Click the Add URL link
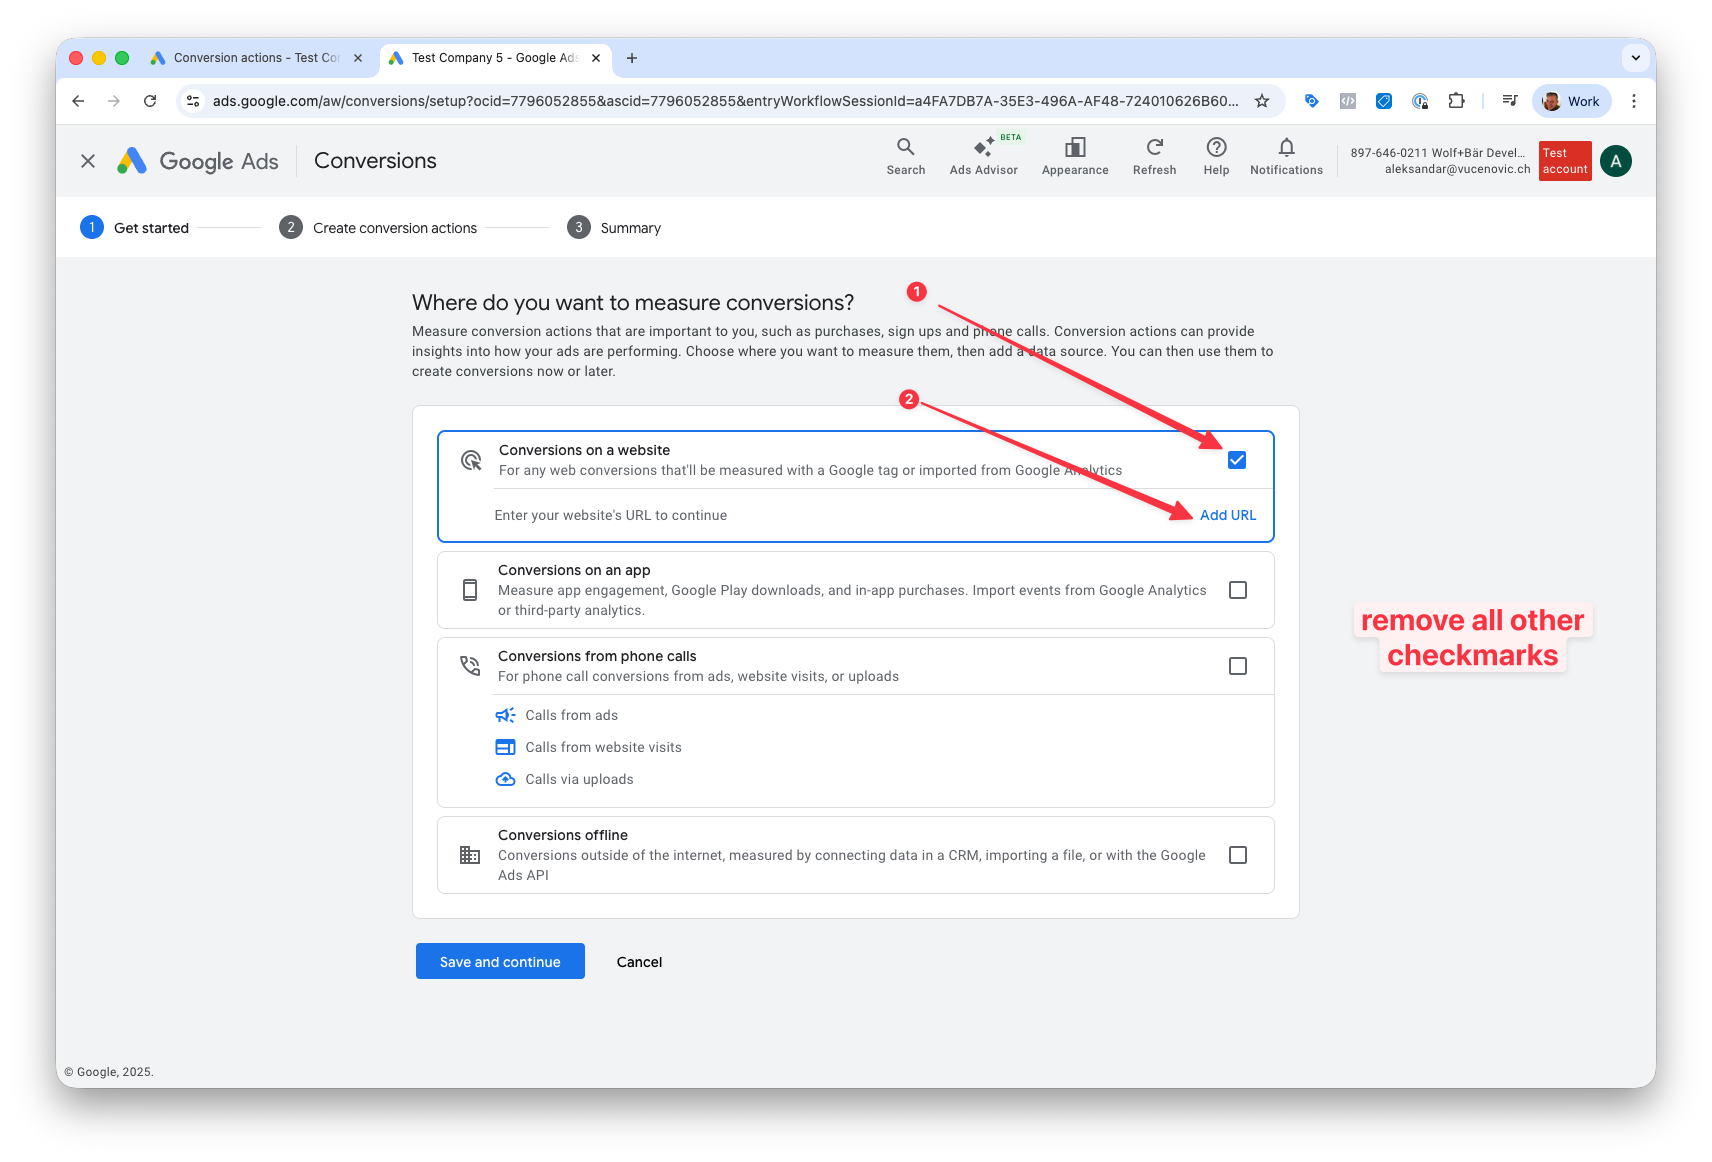The height and width of the screenshot is (1162, 1712). 1228,514
